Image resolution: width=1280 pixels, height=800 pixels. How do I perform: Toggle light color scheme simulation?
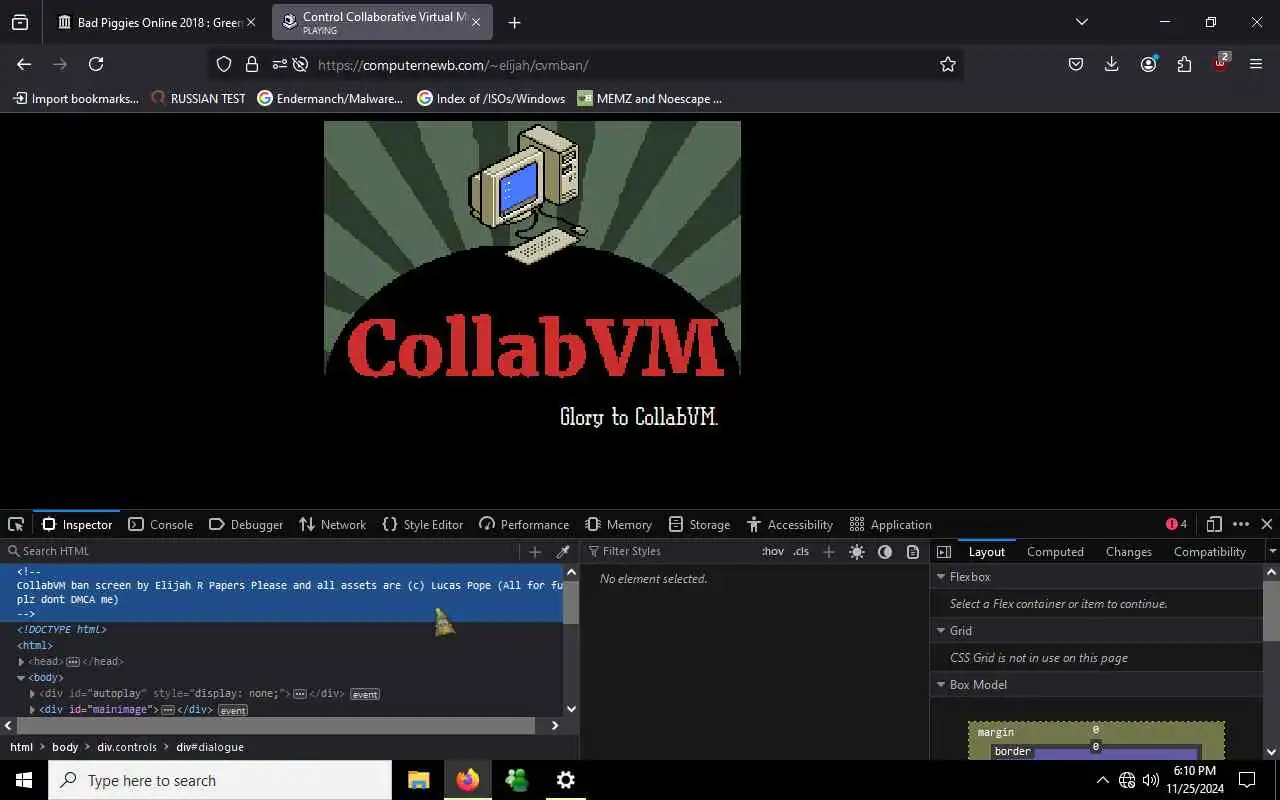[x=857, y=551]
